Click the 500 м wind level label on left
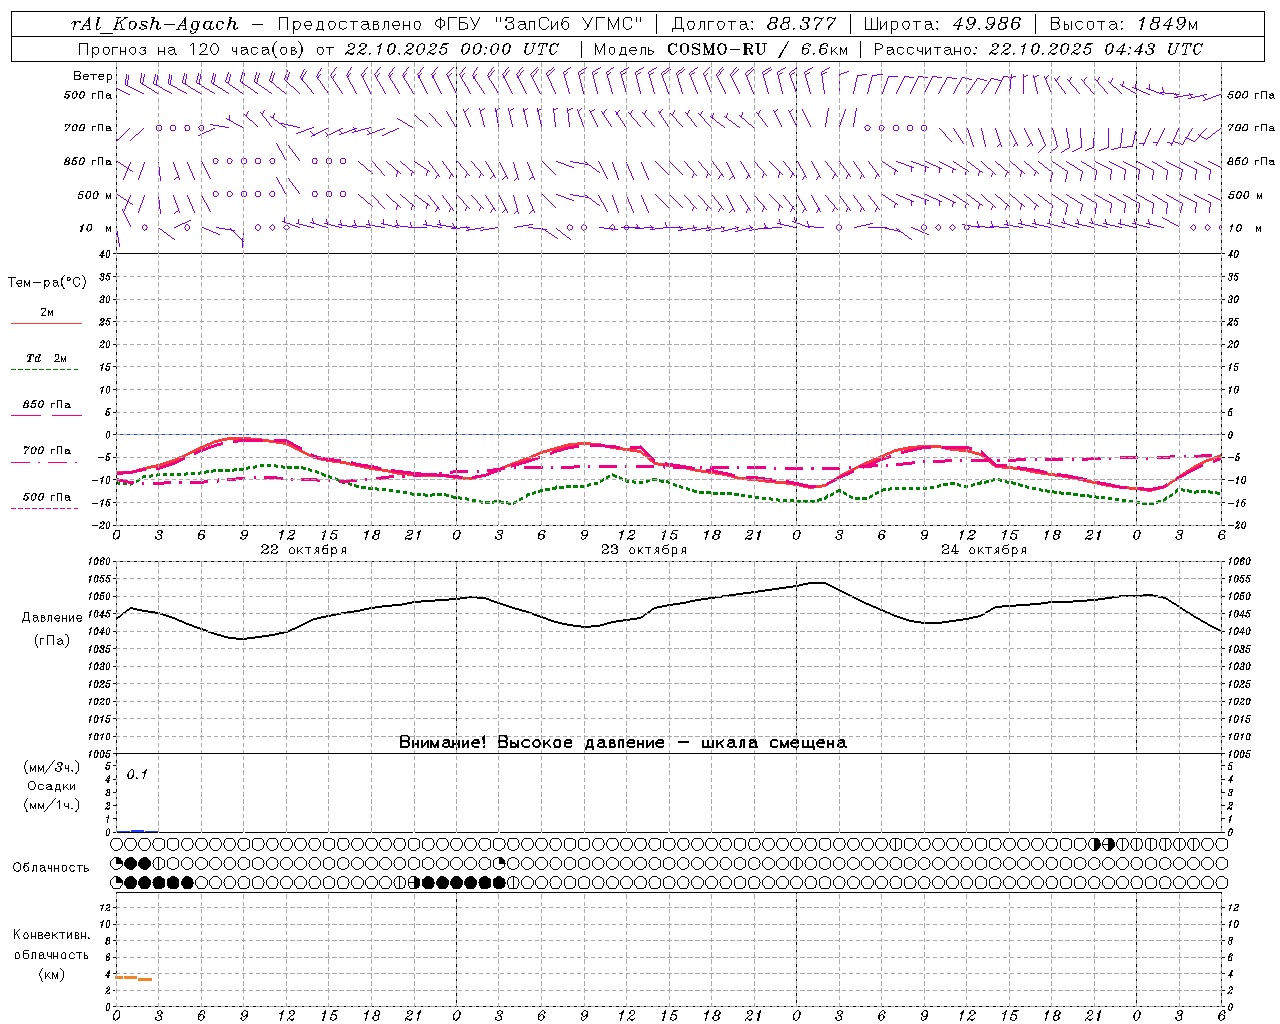 (x=96, y=195)
